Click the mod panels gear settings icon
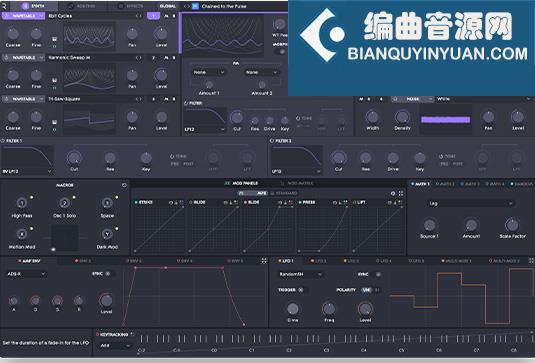This screenshot has height=363, width=535. pyautogui.click(x=393, y=193)
